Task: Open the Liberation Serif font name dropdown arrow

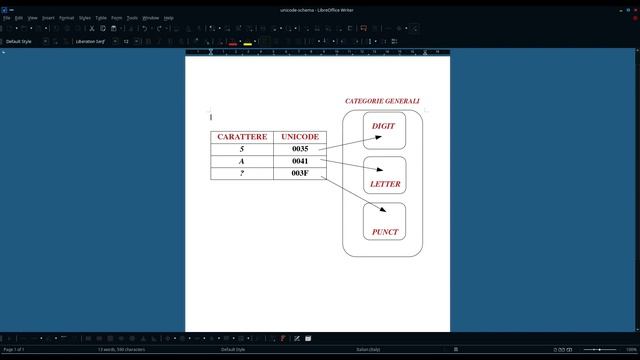Action: (x=116, y=41)
